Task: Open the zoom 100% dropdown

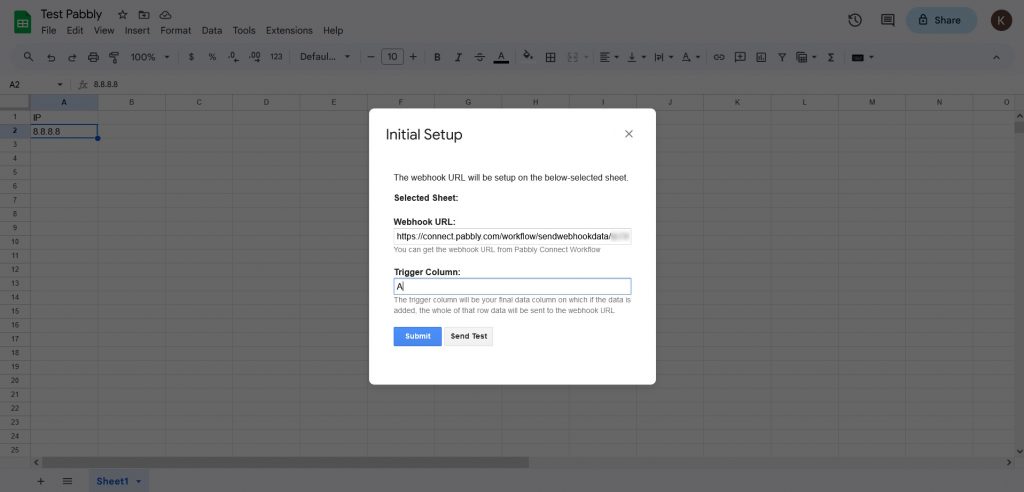Action: 149,57
